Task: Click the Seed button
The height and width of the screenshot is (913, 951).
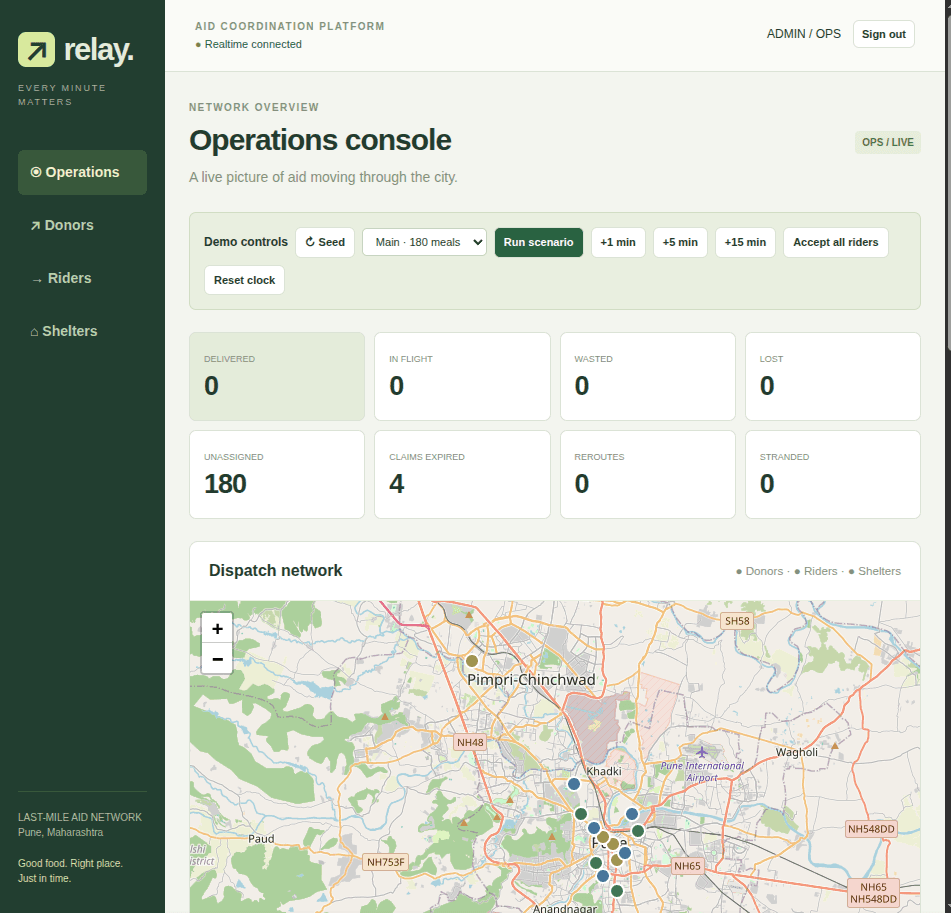Action: coord(325,242)
